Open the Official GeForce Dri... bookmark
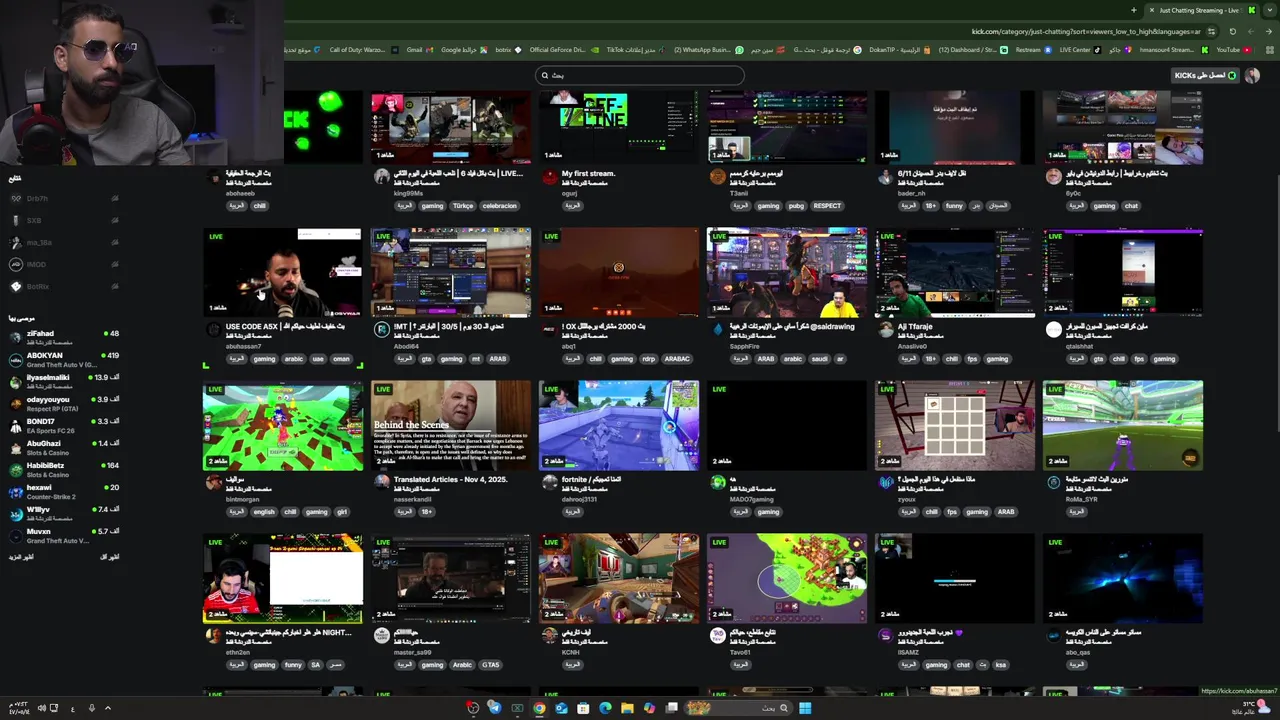This screenshot has width=1280, height=720. pyautogui.click(x=563, y=50)
